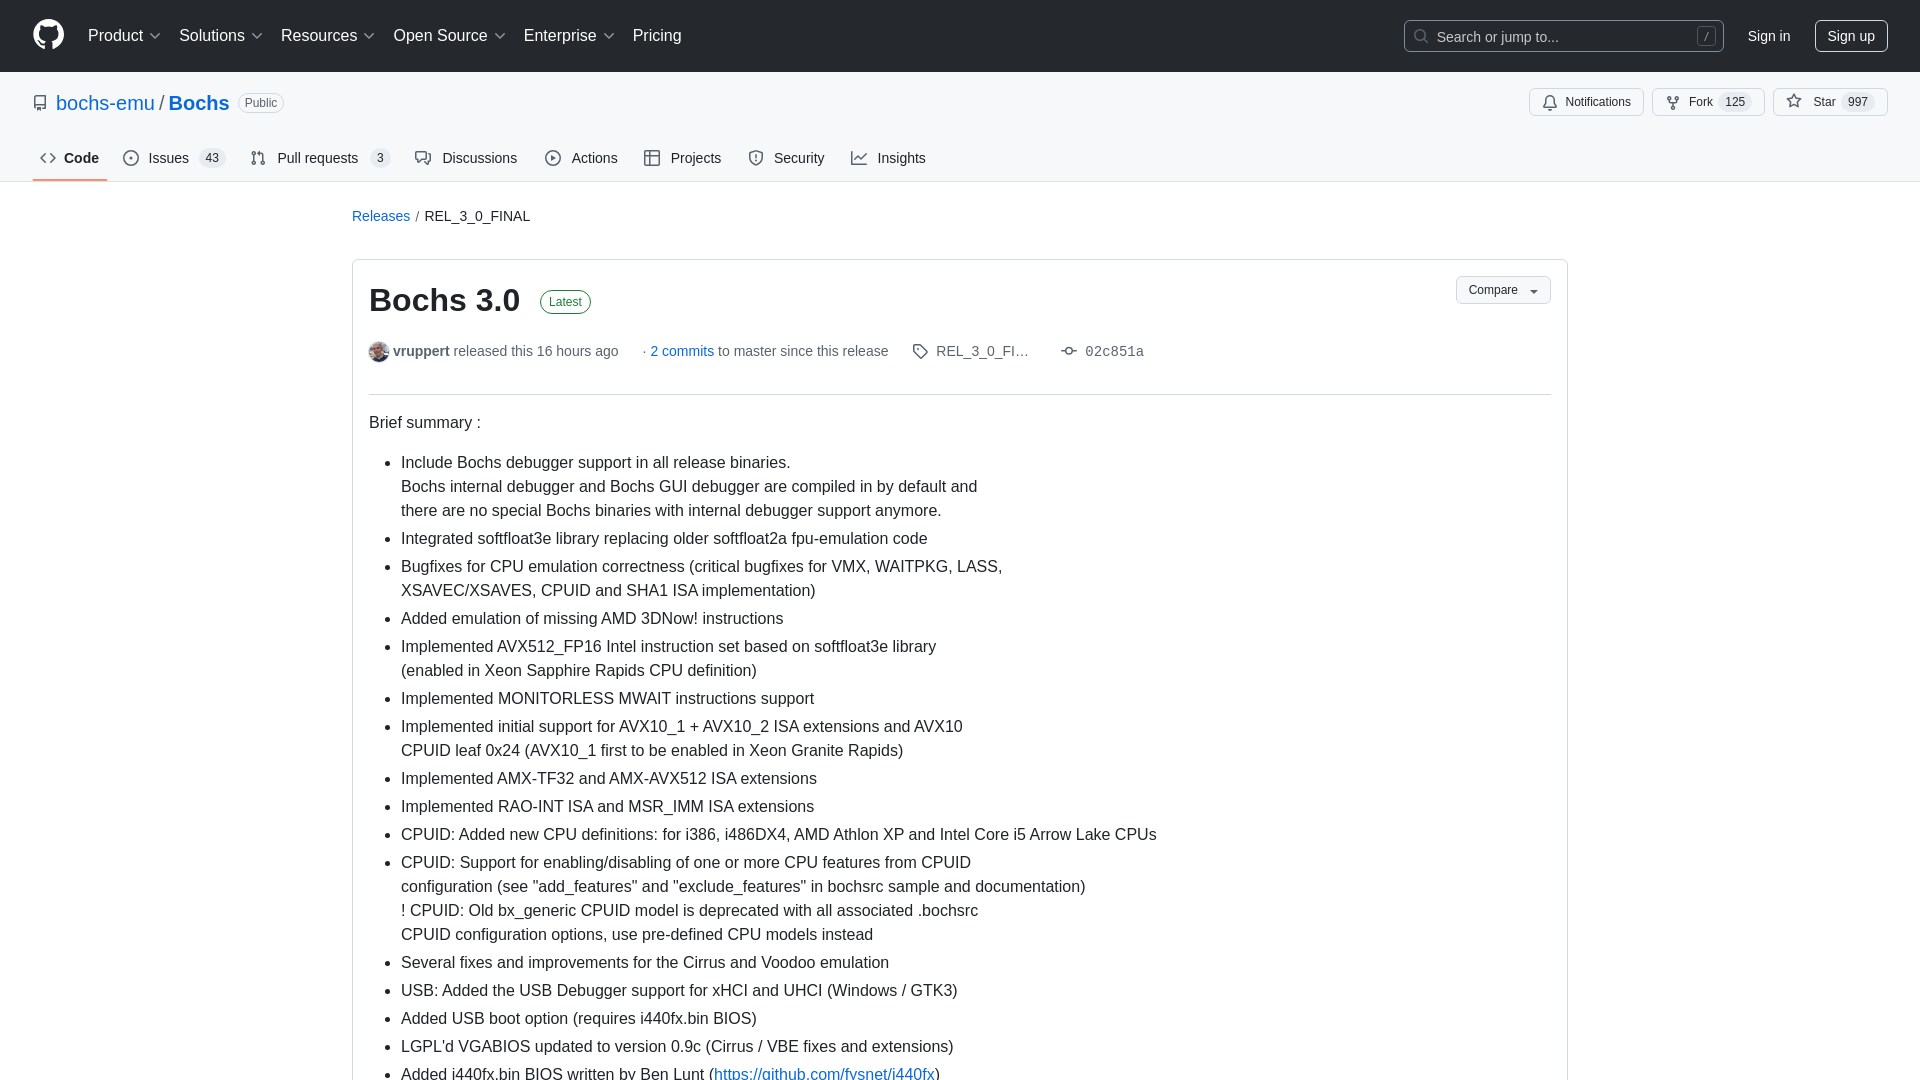The image size is (1920, 1080).
Task: Click the star icon
Action: [x=1794, y=101]
